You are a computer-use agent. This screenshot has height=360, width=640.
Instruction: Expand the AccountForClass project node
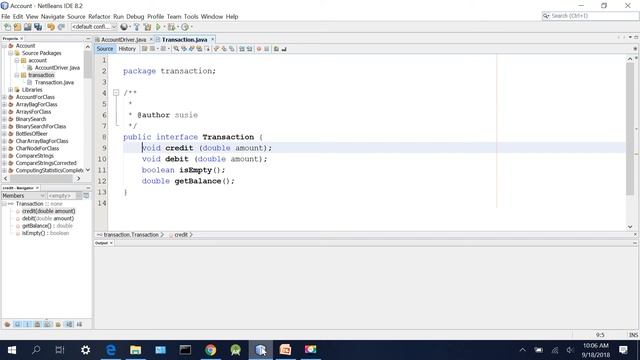(4, 97)
